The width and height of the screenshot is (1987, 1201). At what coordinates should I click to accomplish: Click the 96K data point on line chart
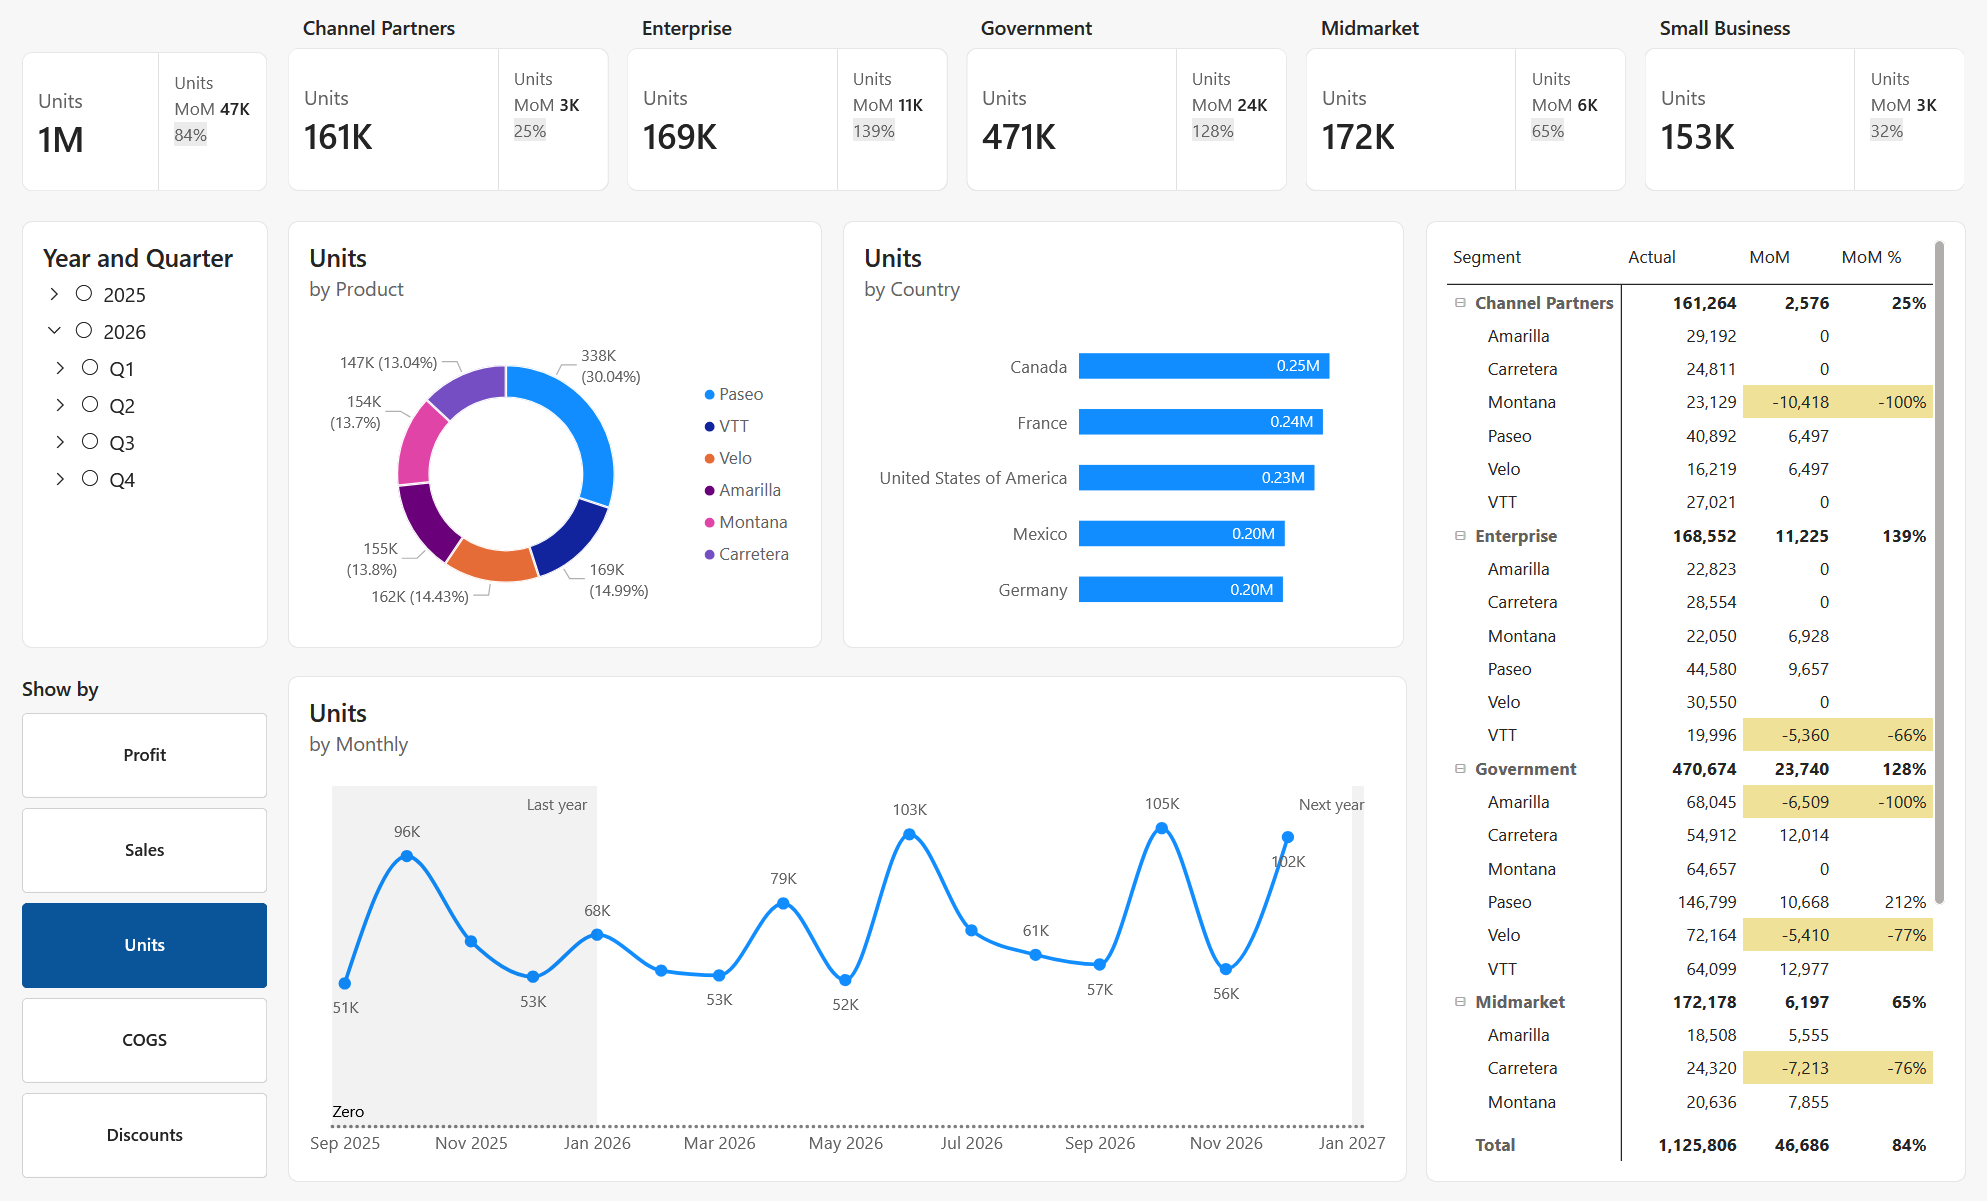tap(407, 856)
